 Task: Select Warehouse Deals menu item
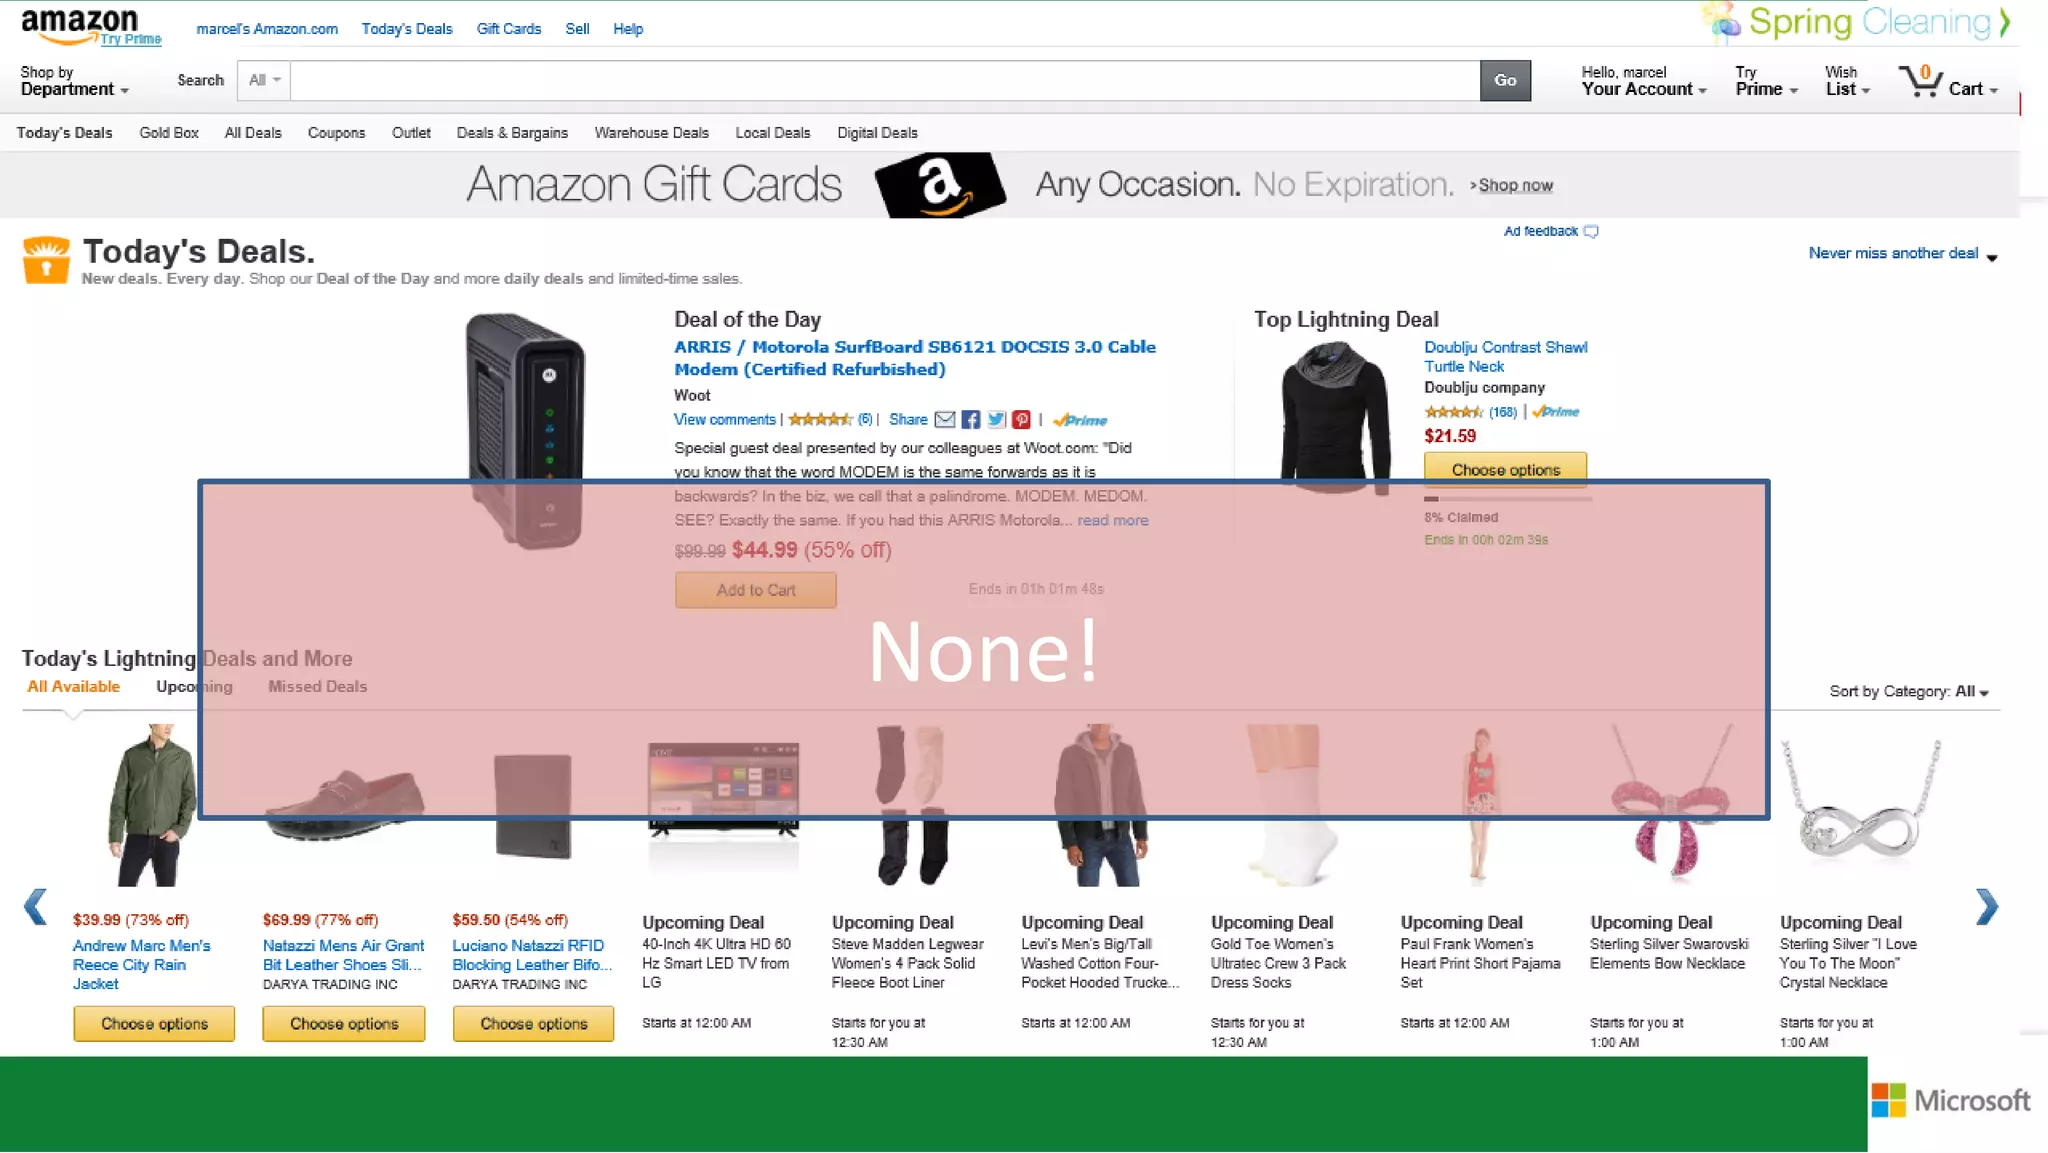pos(651,133)
